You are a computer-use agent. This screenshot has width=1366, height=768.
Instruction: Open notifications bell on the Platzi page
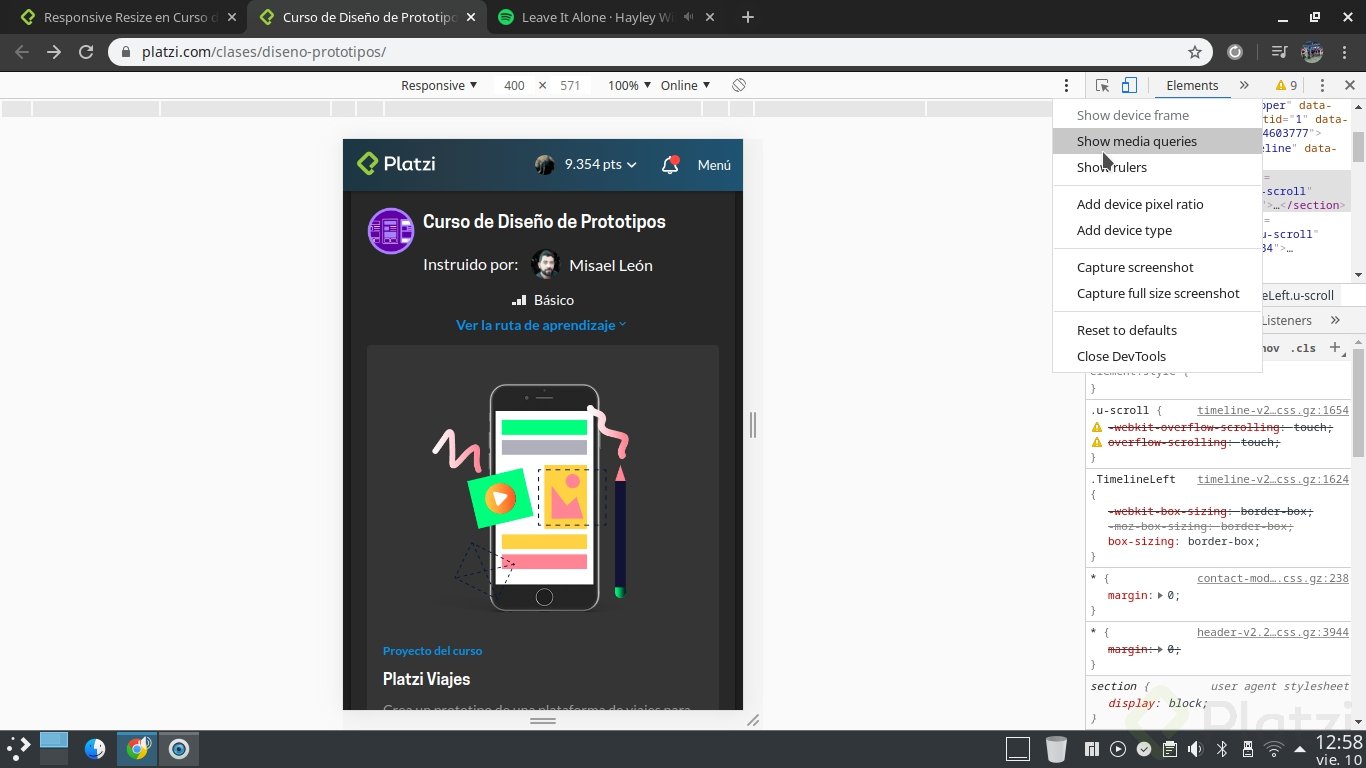coord(670,164)
